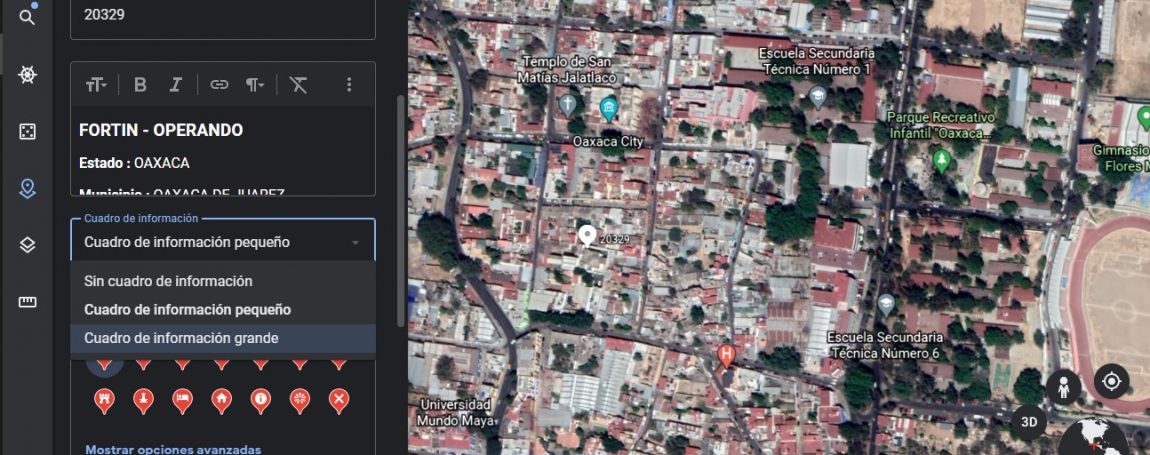Choose the castle placemark icon

[x=104, y=401]
